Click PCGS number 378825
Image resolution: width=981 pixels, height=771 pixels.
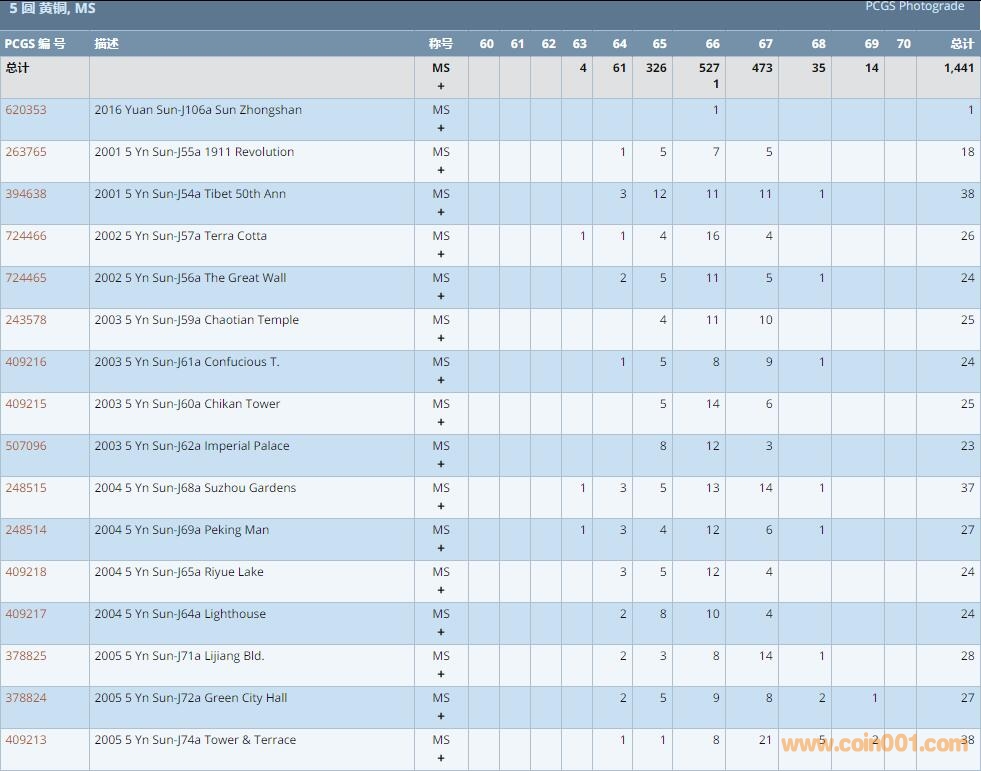point(26,656)
